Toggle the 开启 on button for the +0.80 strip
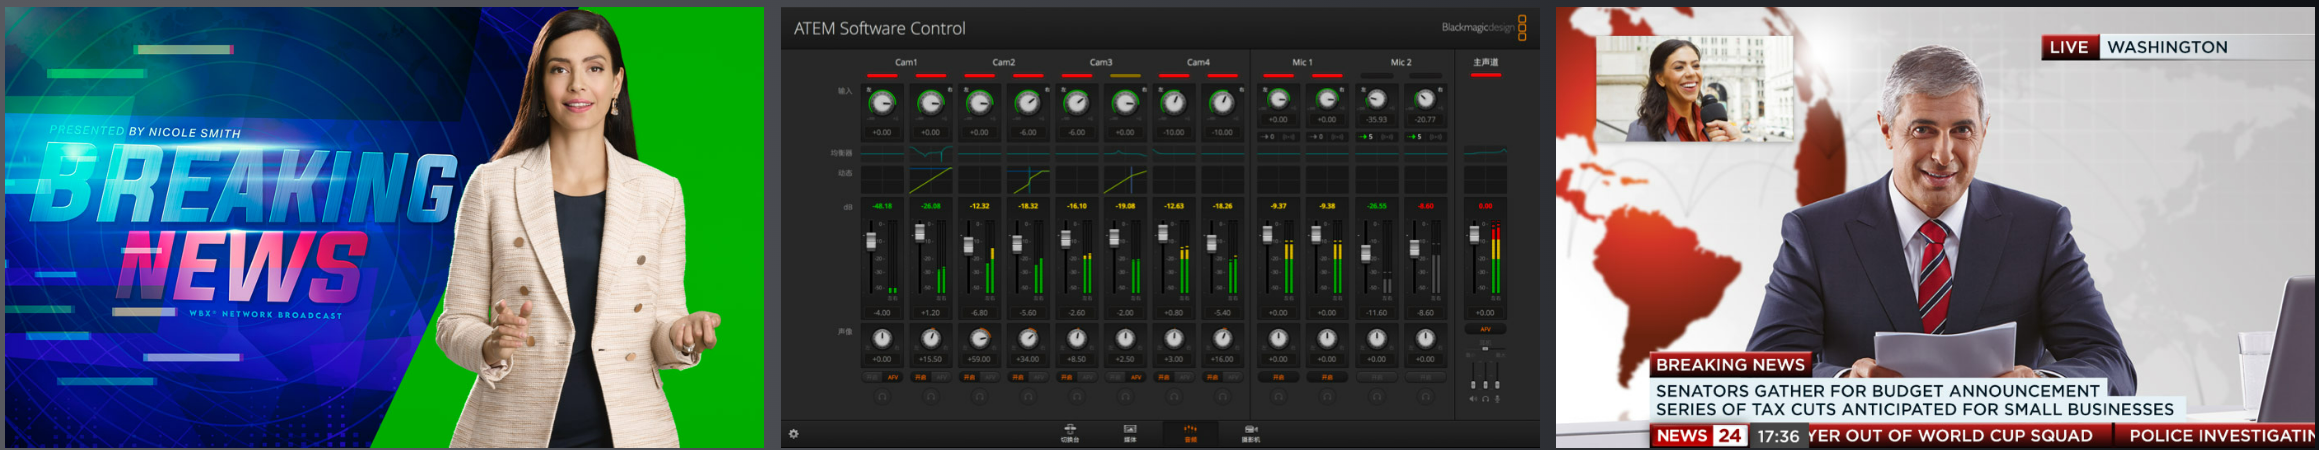This screenshot has width=2319, height=450. (1163, 377)
